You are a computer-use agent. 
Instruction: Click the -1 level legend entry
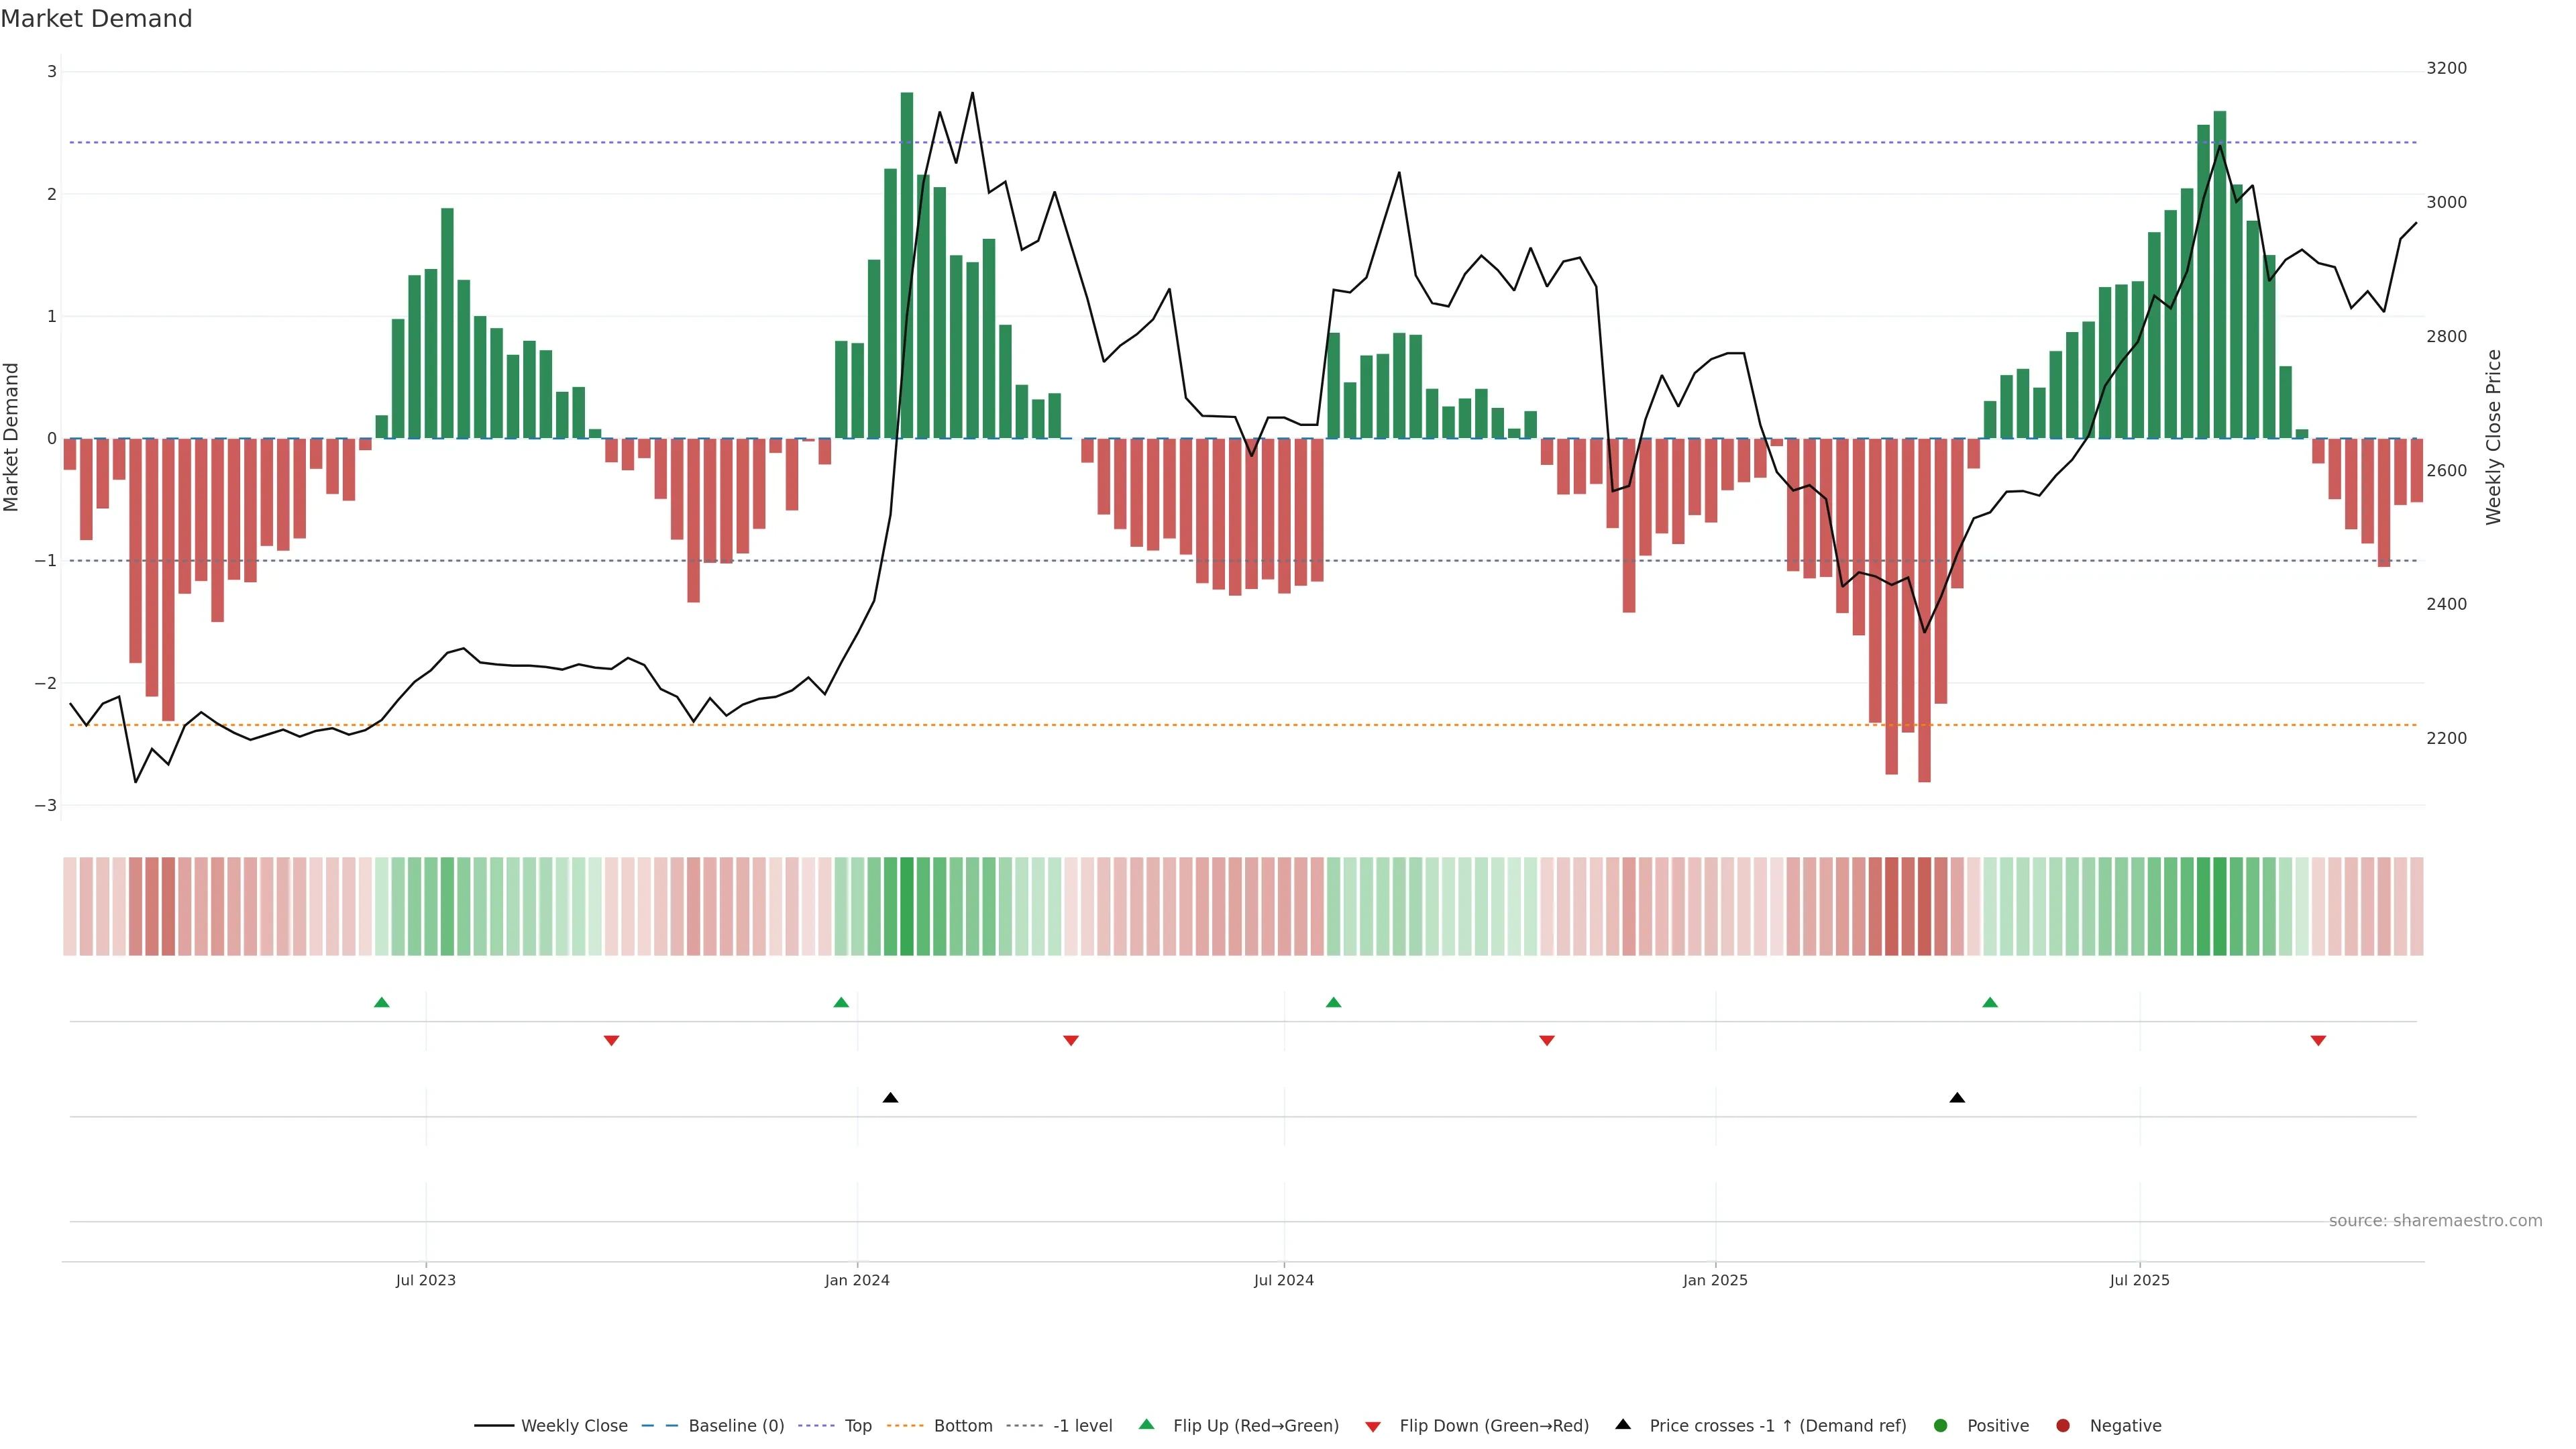coord(1082,1426)
